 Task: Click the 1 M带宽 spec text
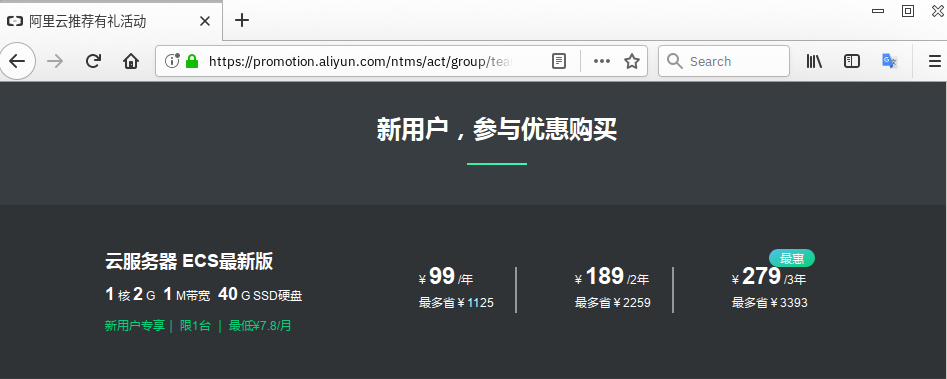pyautogui.click(x=187, y=295)
